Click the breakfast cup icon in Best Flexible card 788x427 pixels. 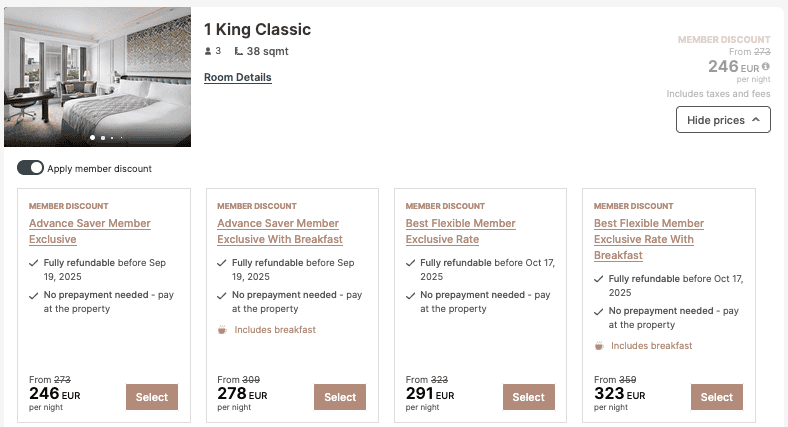click(599, 346)
